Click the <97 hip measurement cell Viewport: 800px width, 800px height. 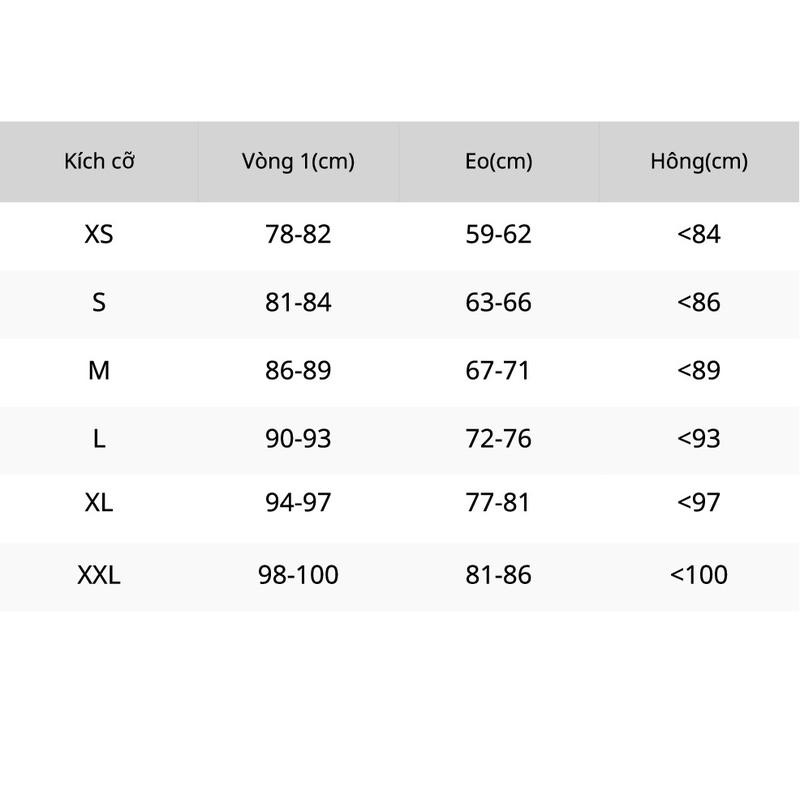coord(699,503)
